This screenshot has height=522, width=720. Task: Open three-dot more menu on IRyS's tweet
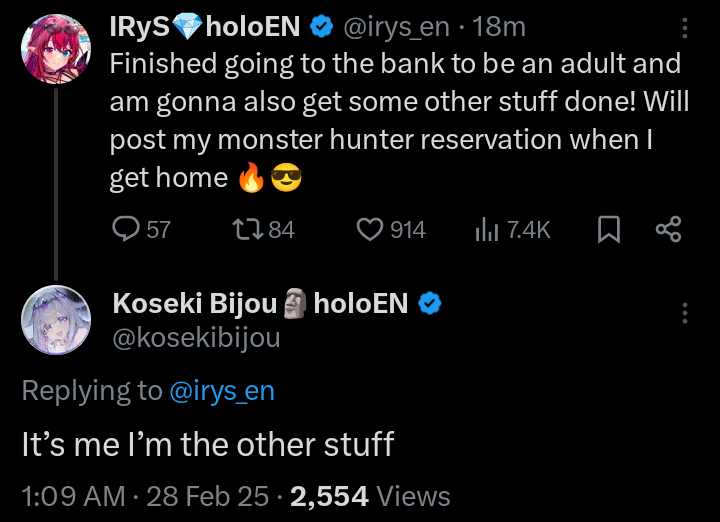pyautogui.click(x=685, y=28)
